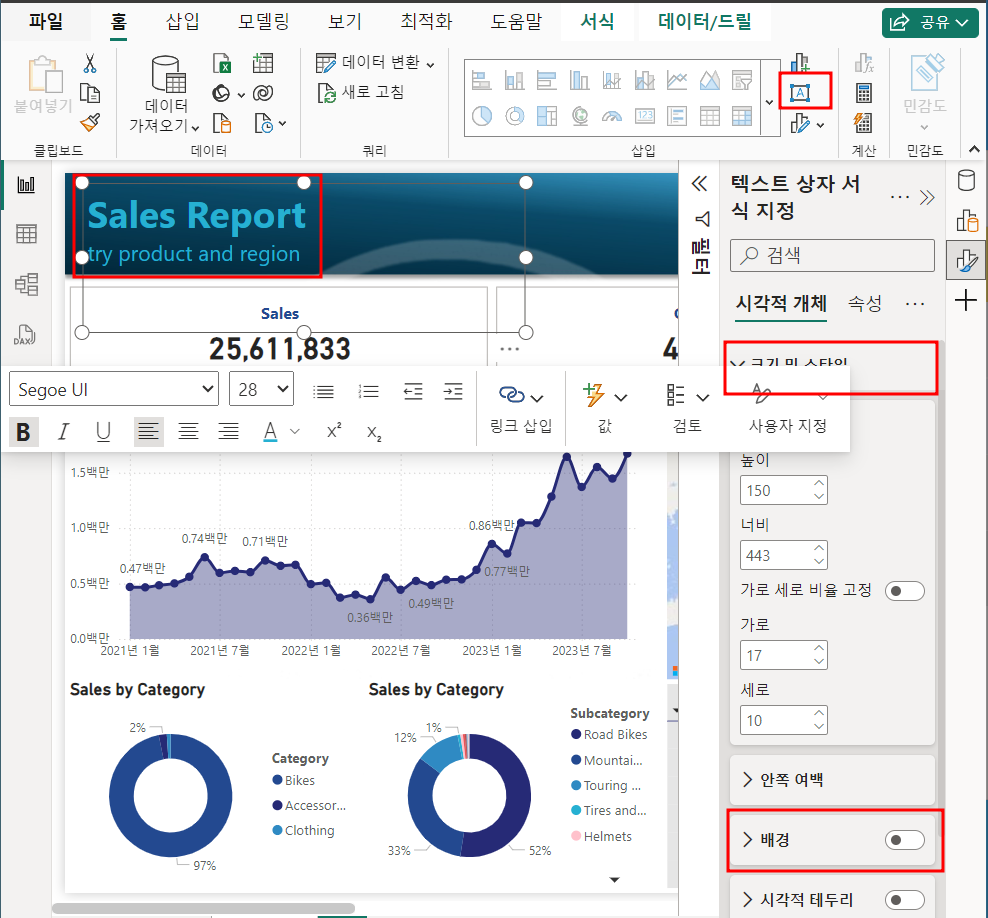Image resolution: width=988 pixels, height=918 pixels.
Task: Open the font color dropdown arrow
Action: click(295, 432)
